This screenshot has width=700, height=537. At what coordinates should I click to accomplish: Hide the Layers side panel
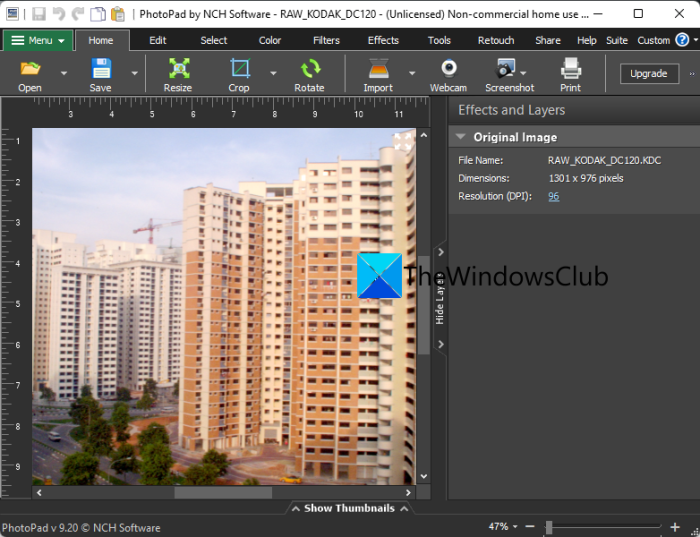coord(440,299)
